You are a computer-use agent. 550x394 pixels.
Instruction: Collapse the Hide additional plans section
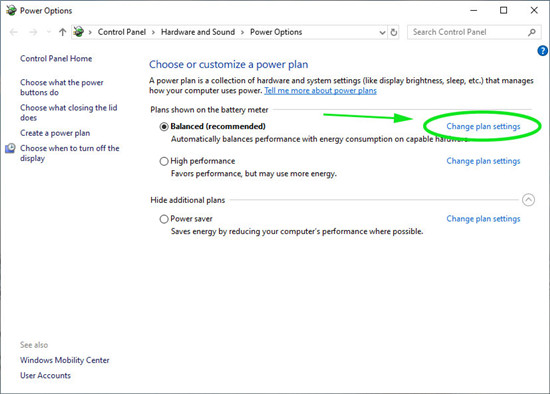pyautogui.click(x=528, y=200)
